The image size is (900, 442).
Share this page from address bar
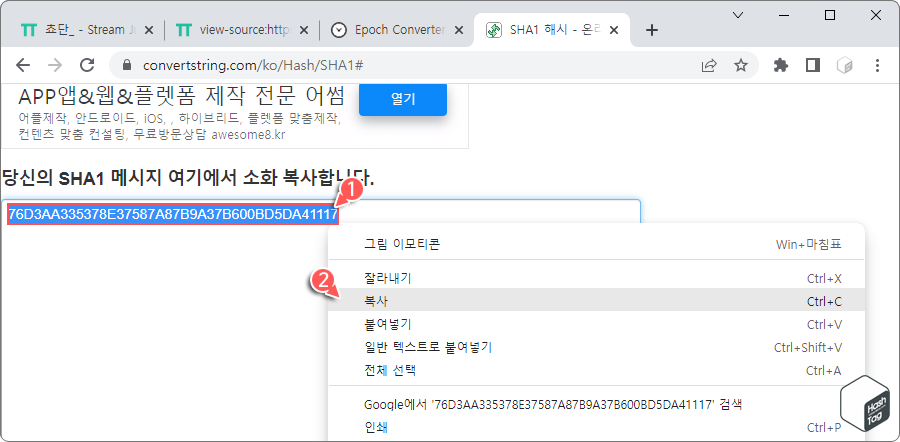click(x=709, y=65)
